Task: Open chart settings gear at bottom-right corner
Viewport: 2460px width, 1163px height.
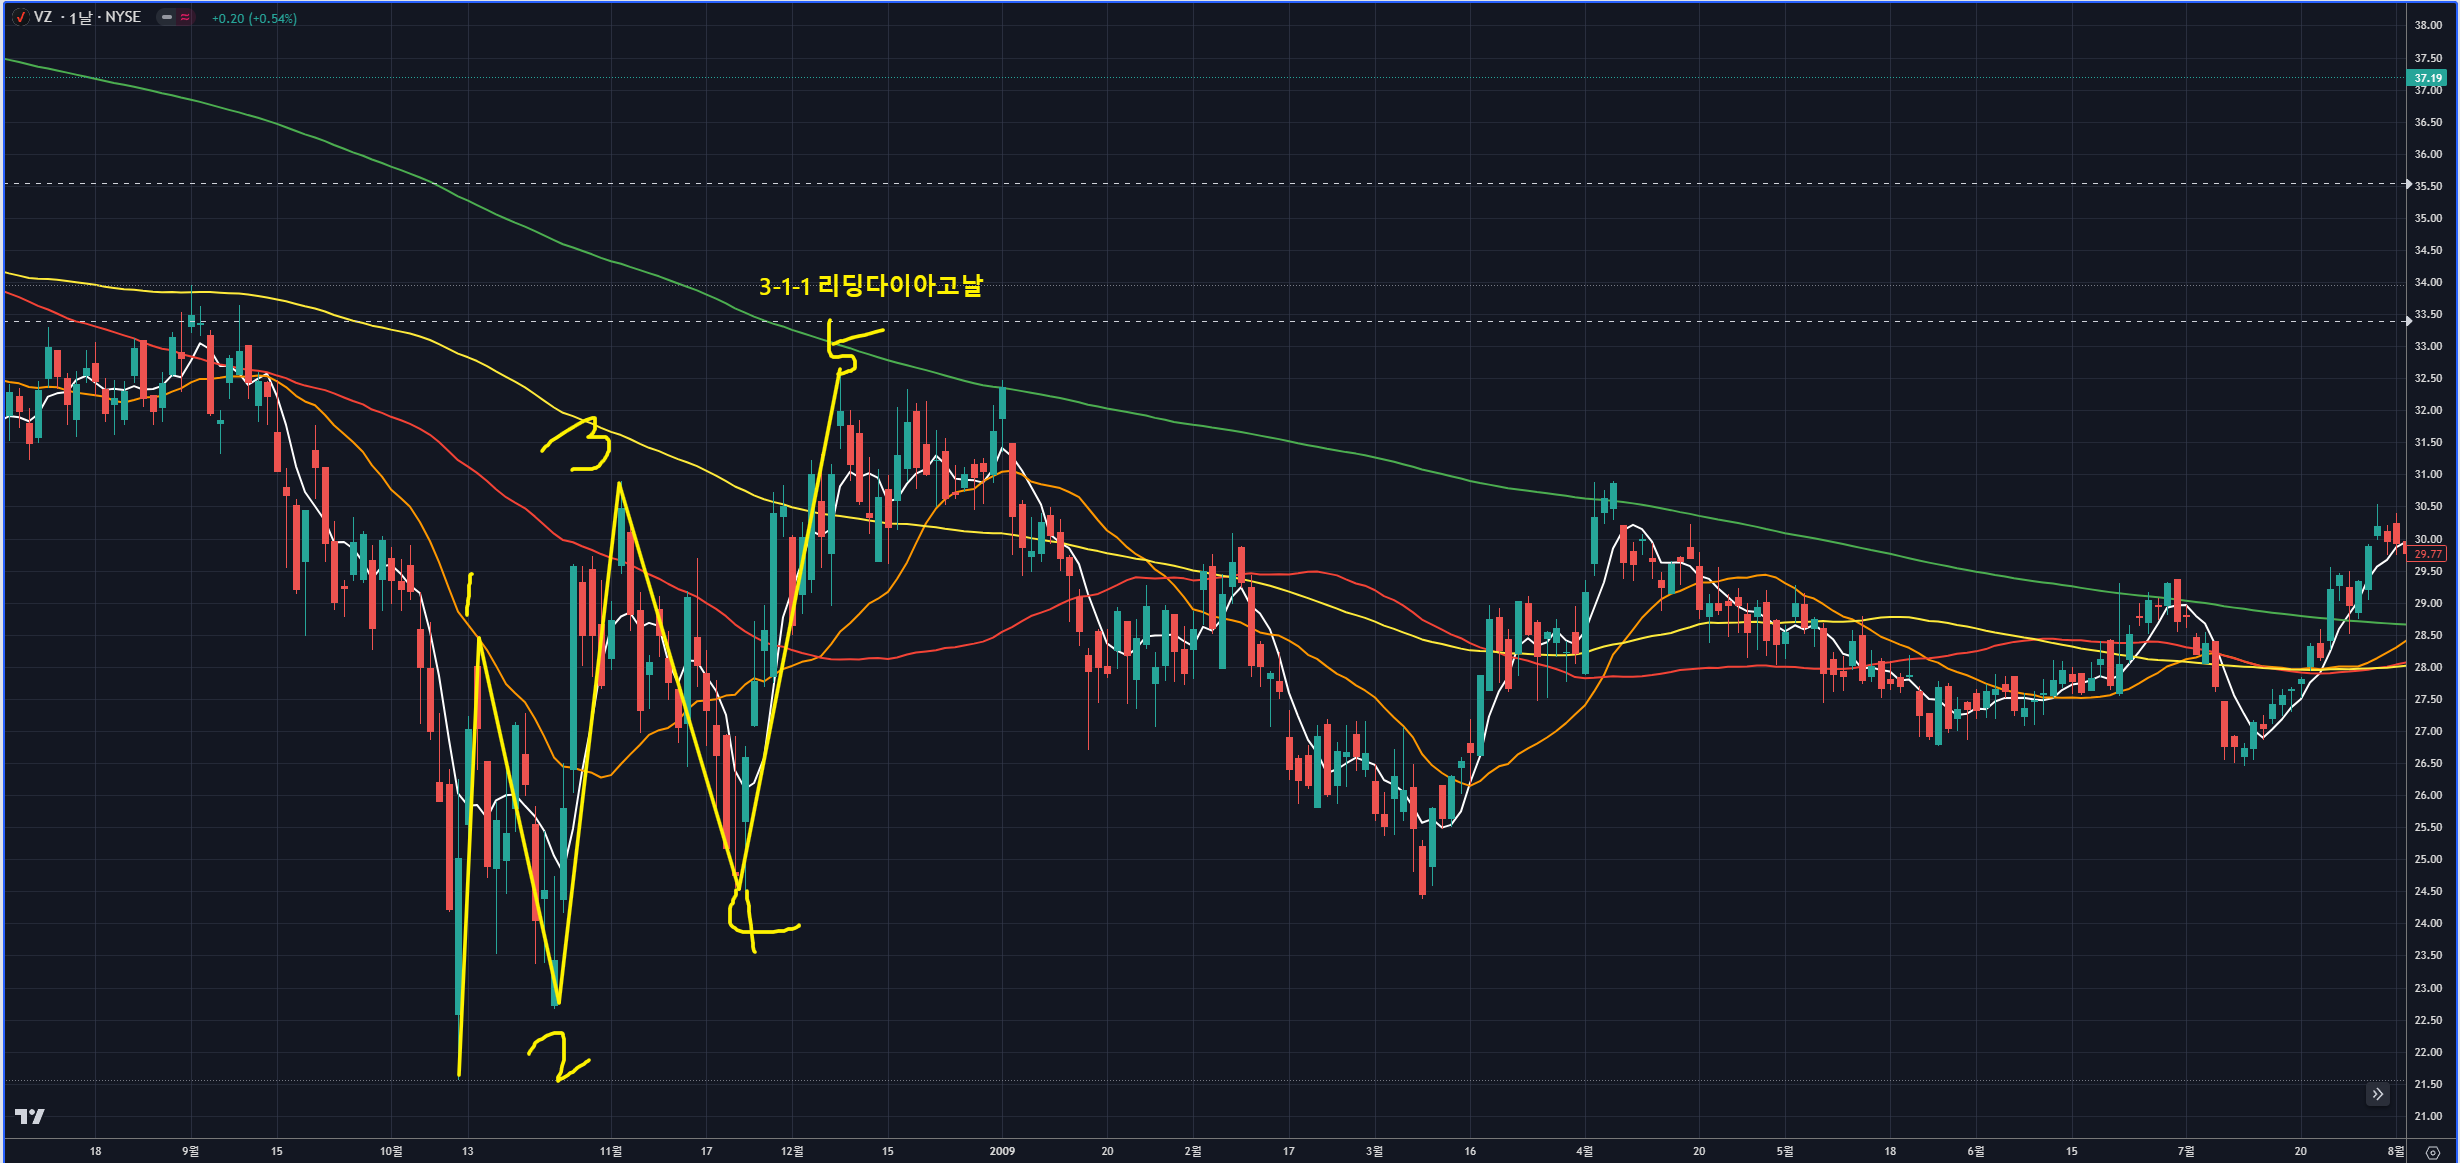Action: [x=2432, y=1152]
